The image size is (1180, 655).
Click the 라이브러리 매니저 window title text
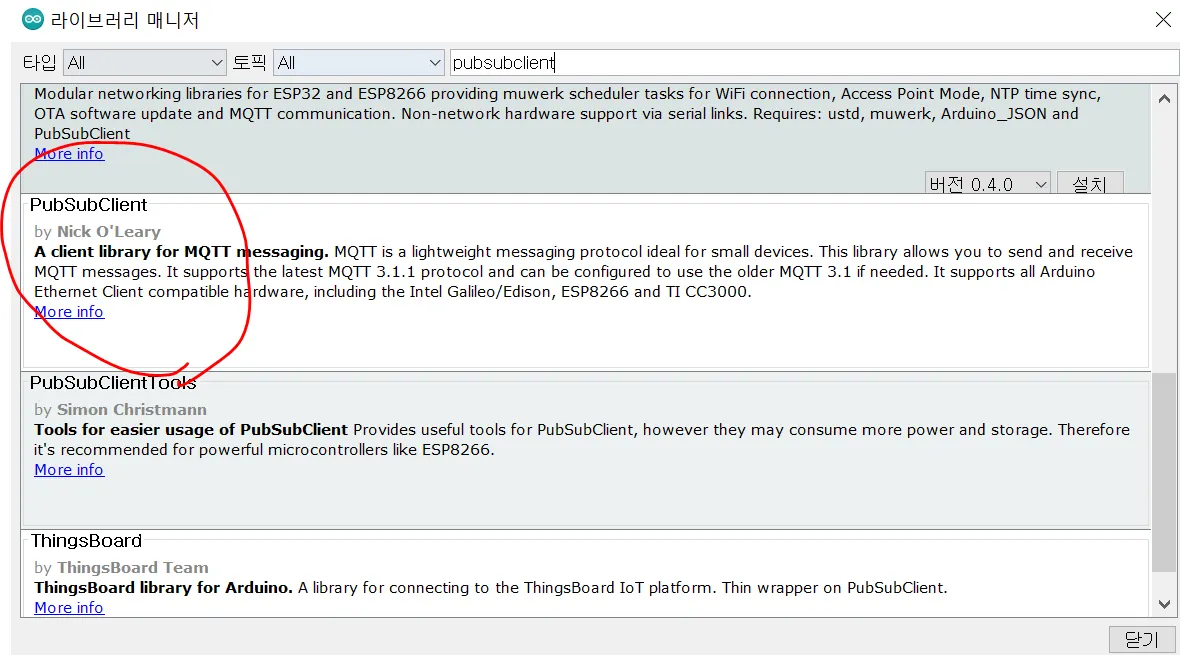pos(125,20)
